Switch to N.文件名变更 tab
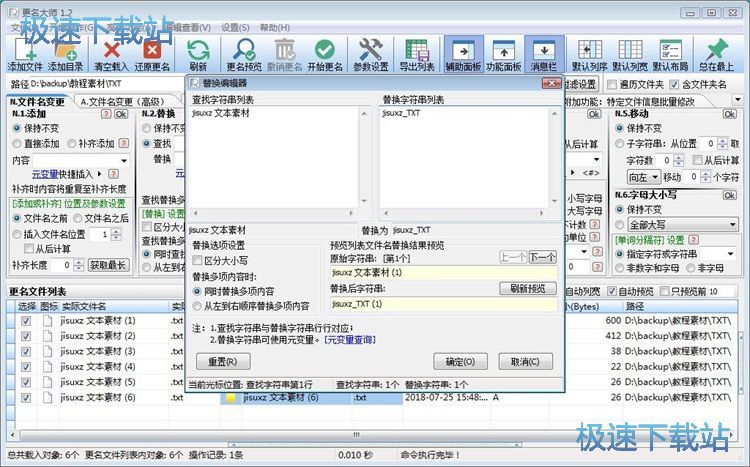Image resolution: width=750 pixels, height=467 pixels. [x=38, y=101]
